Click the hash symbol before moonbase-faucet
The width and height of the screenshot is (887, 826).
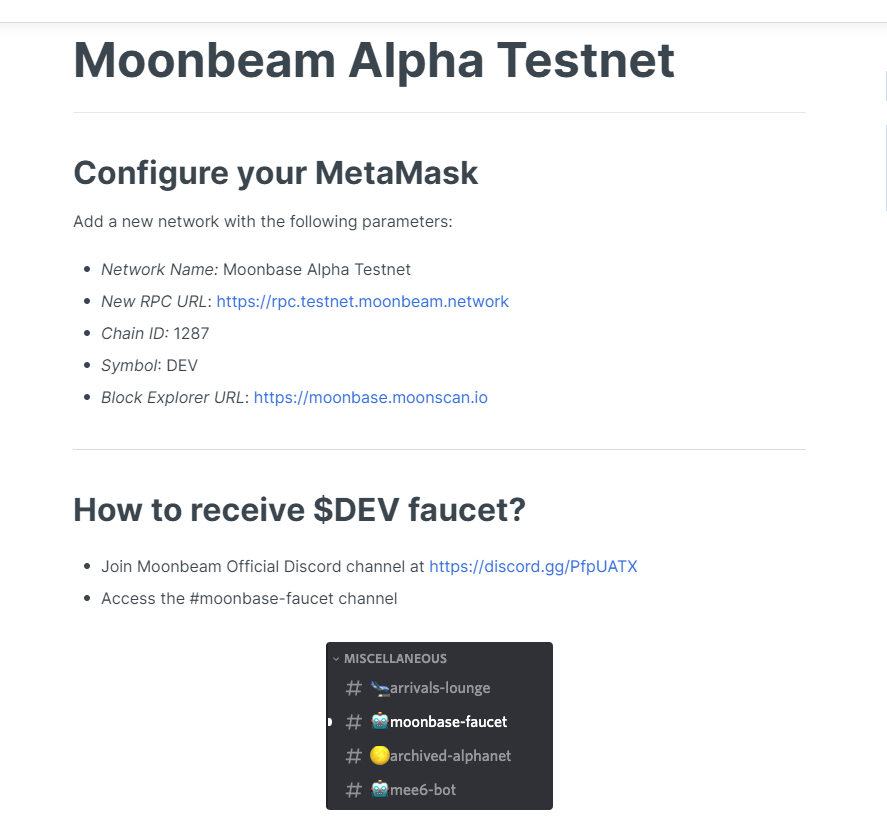tap(353, 722)
